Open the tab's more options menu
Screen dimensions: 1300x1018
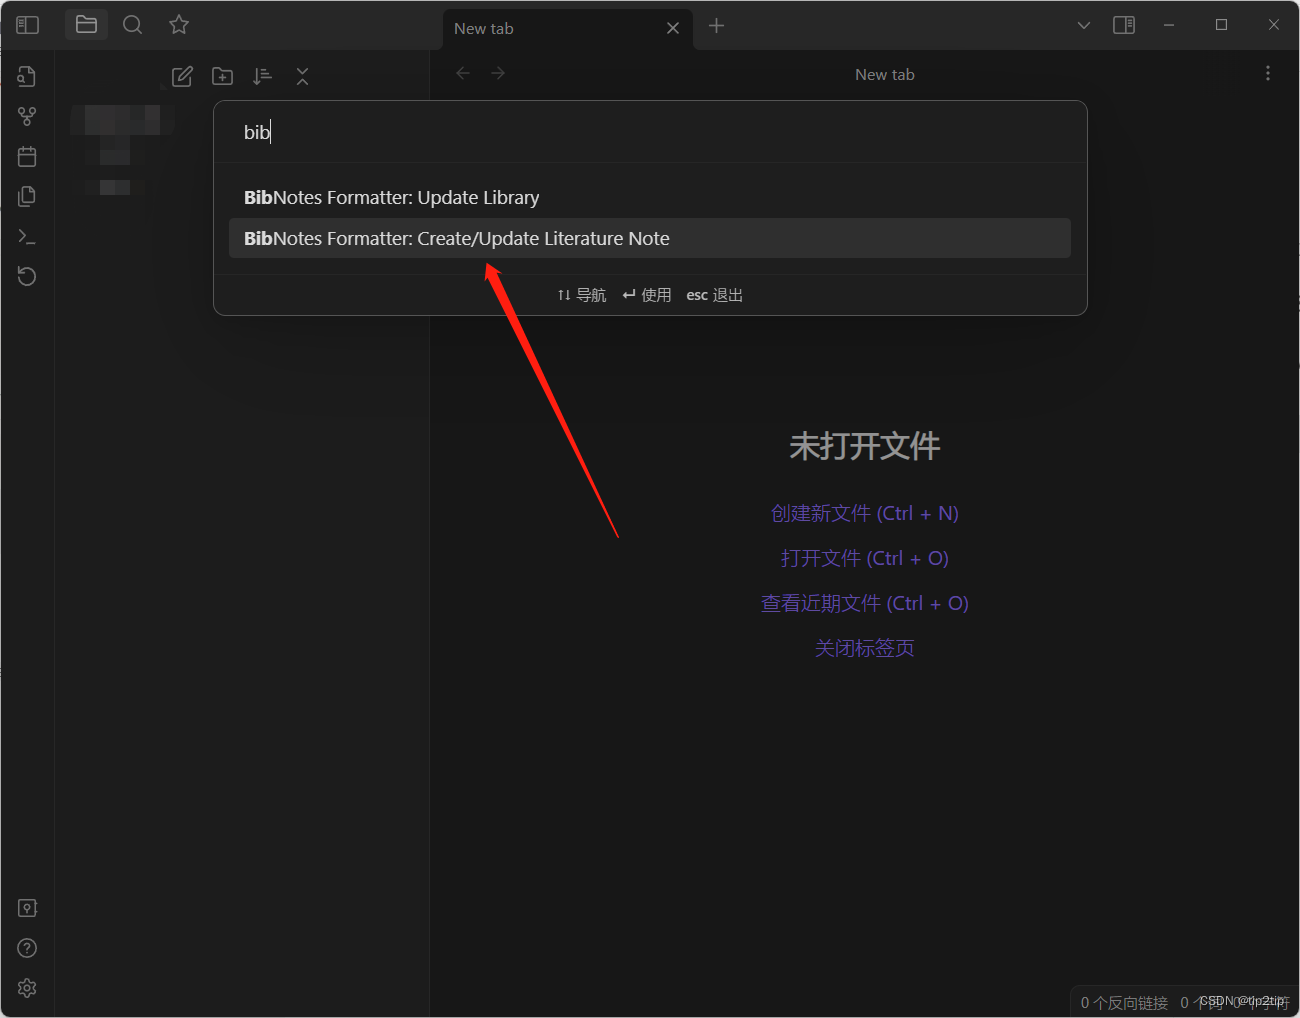pos(1268,73)
